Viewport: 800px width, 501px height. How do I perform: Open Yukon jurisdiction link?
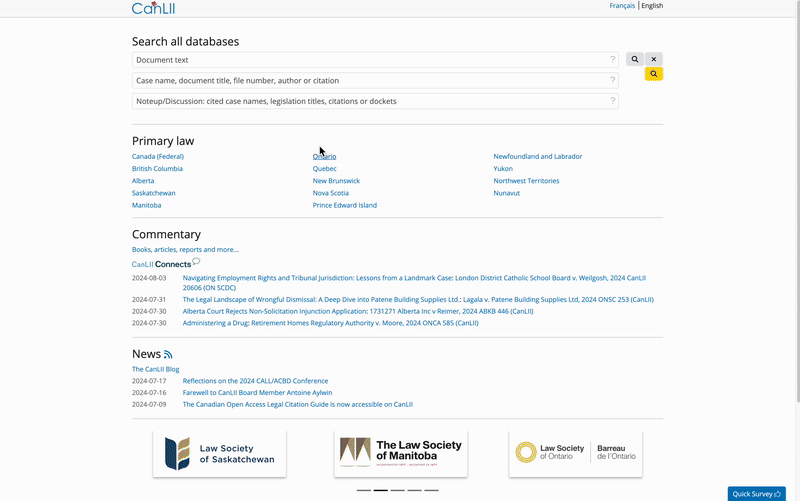pyautogui.click(x=503, y=169)
